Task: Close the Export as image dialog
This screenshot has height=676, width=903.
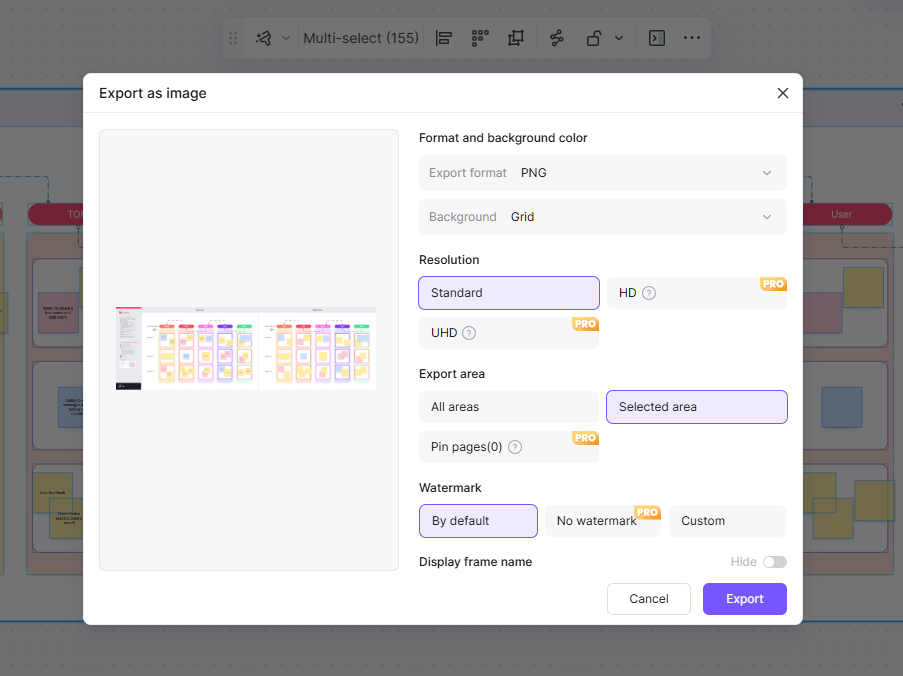Action: click(783, 93)
